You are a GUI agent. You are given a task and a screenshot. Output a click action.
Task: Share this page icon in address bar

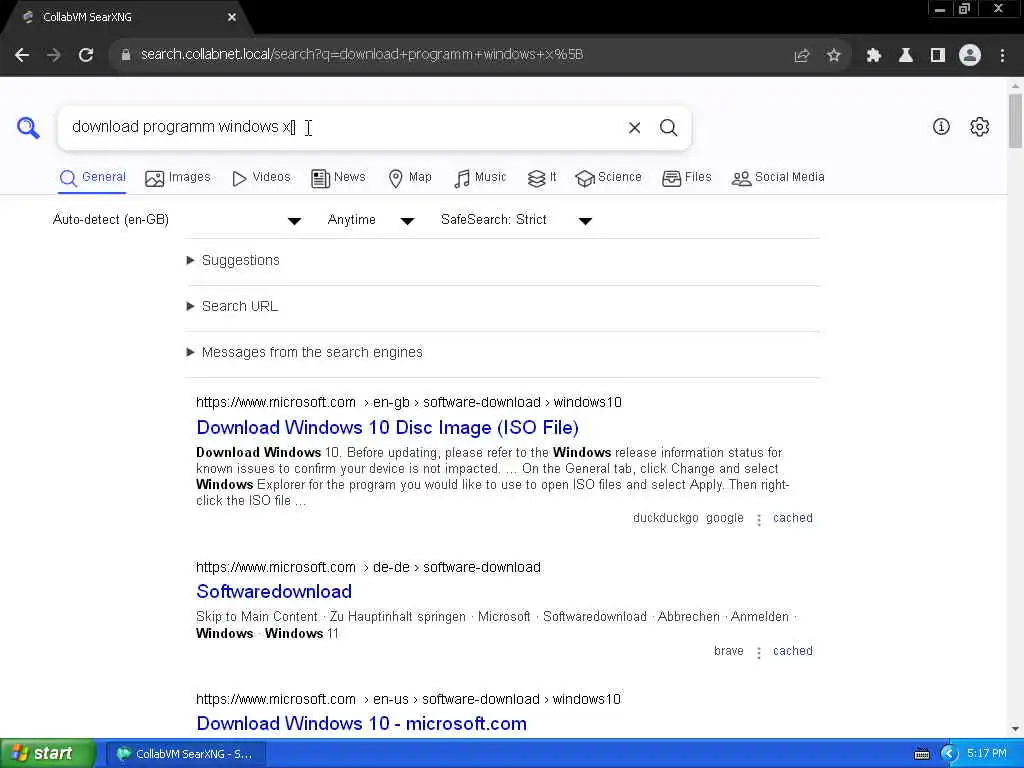pyautogui.click(x=801, y=56)
